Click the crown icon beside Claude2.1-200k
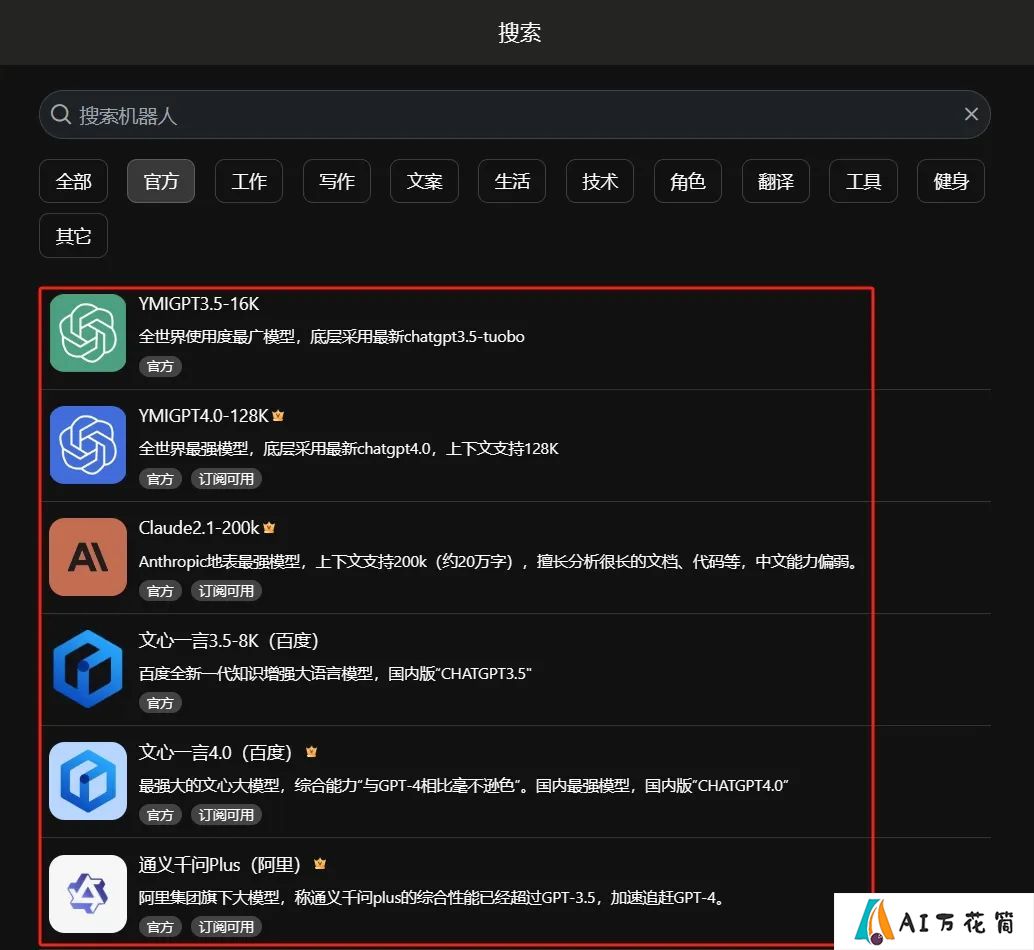 coord(269,527)
